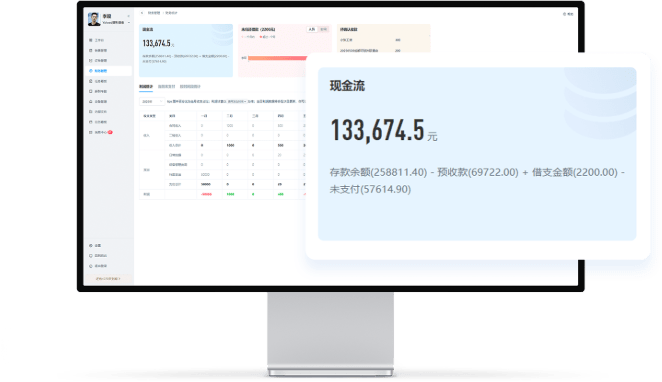Expand the organization dropdown under the user name
Image resolution: width=662 pixels, height=382 pixels.
(129, 22)
